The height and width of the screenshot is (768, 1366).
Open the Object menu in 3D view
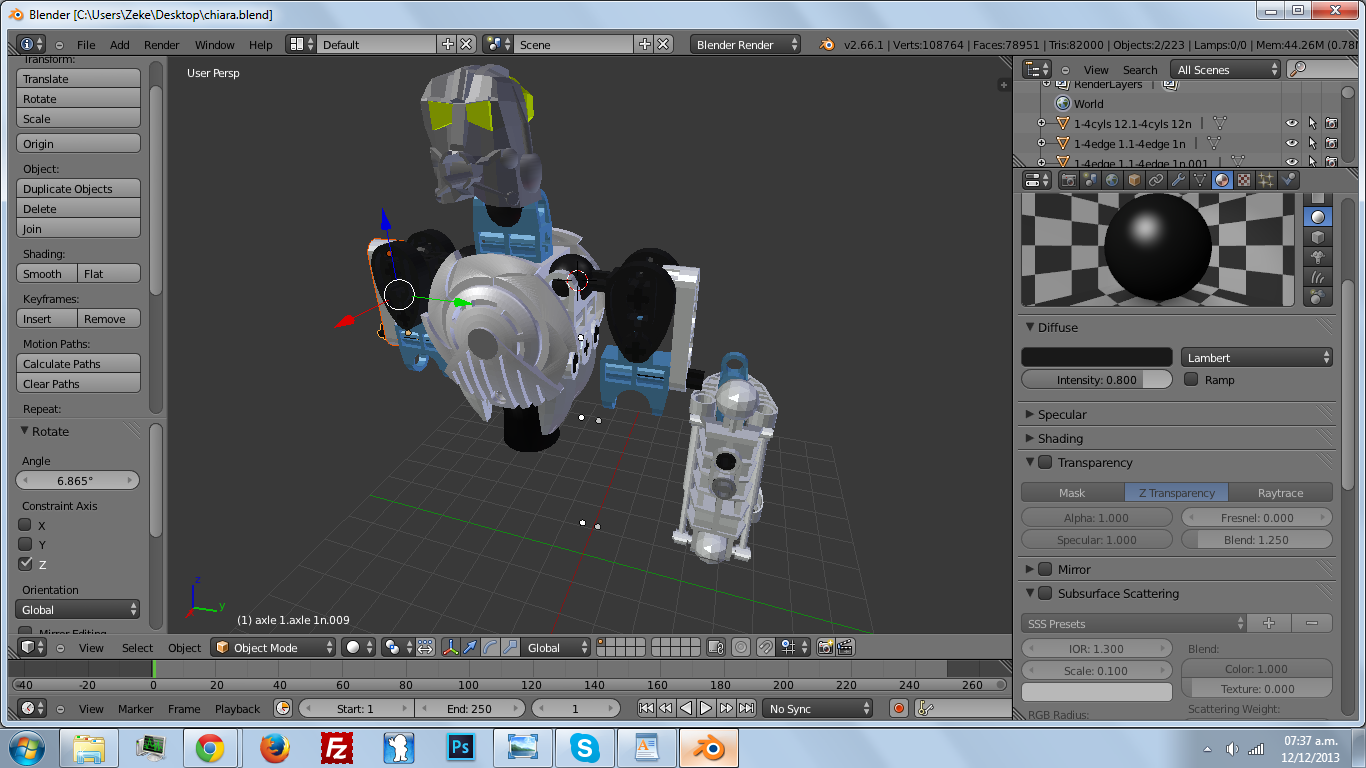pos(184,647)
